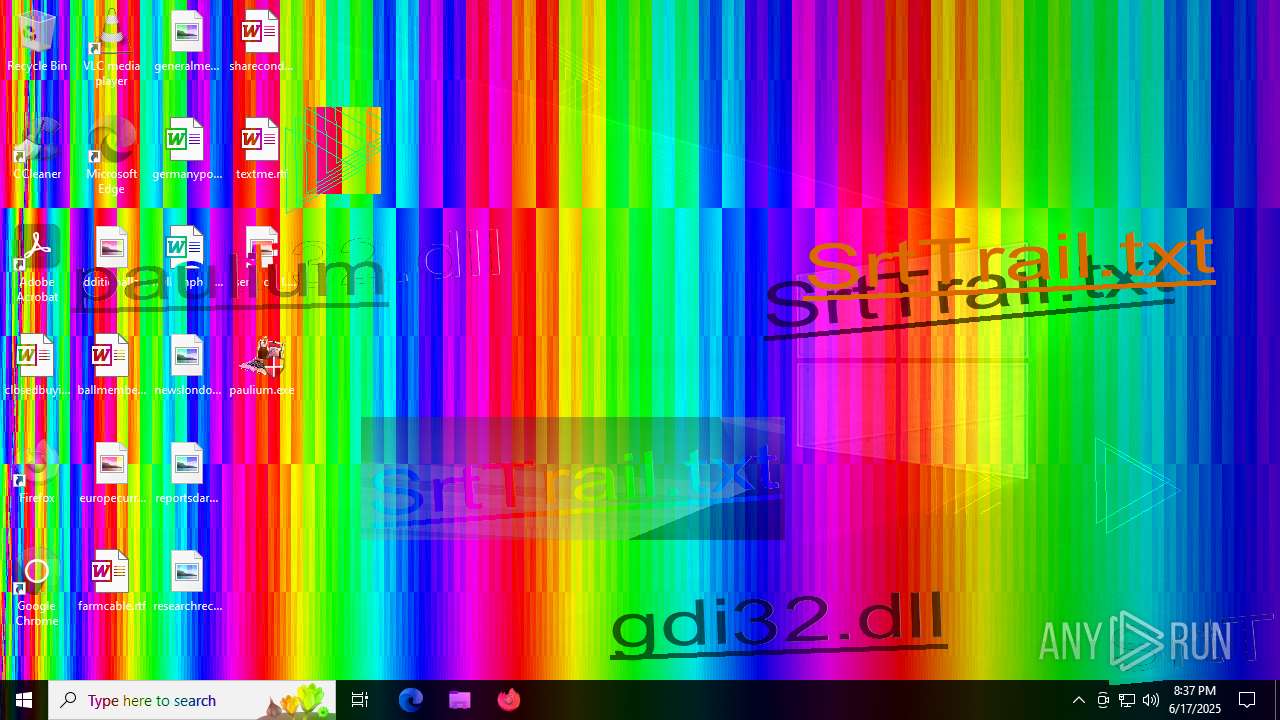
Task: Select the closedbuyi... Word document icon
Action: pyautogui.click(x=37, y=366)
